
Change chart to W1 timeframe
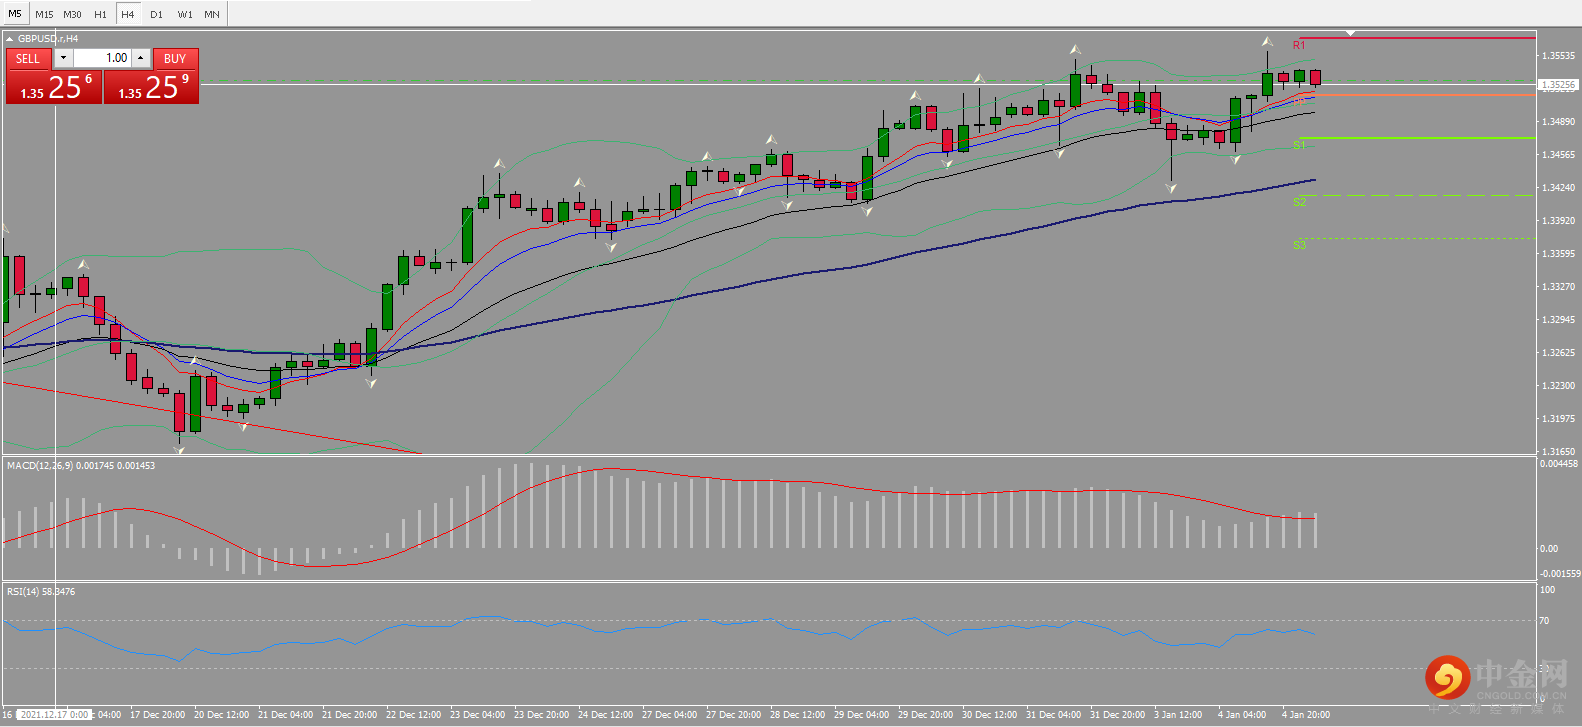[185, 14]
